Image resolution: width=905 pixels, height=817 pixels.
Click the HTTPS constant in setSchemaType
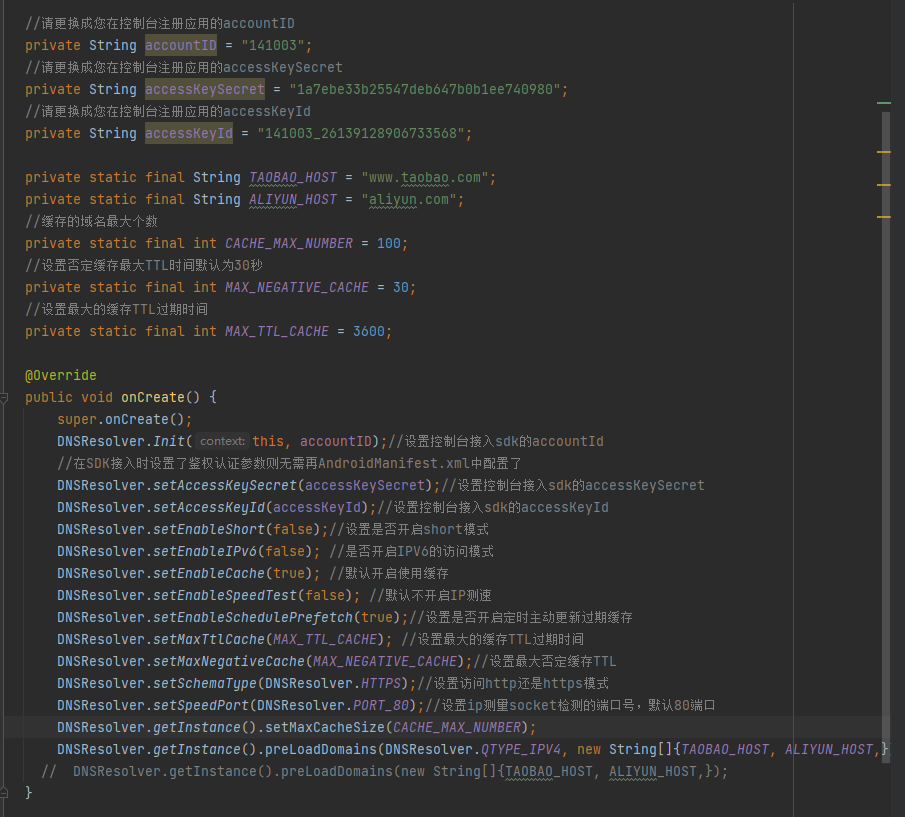tap(381, 683)
